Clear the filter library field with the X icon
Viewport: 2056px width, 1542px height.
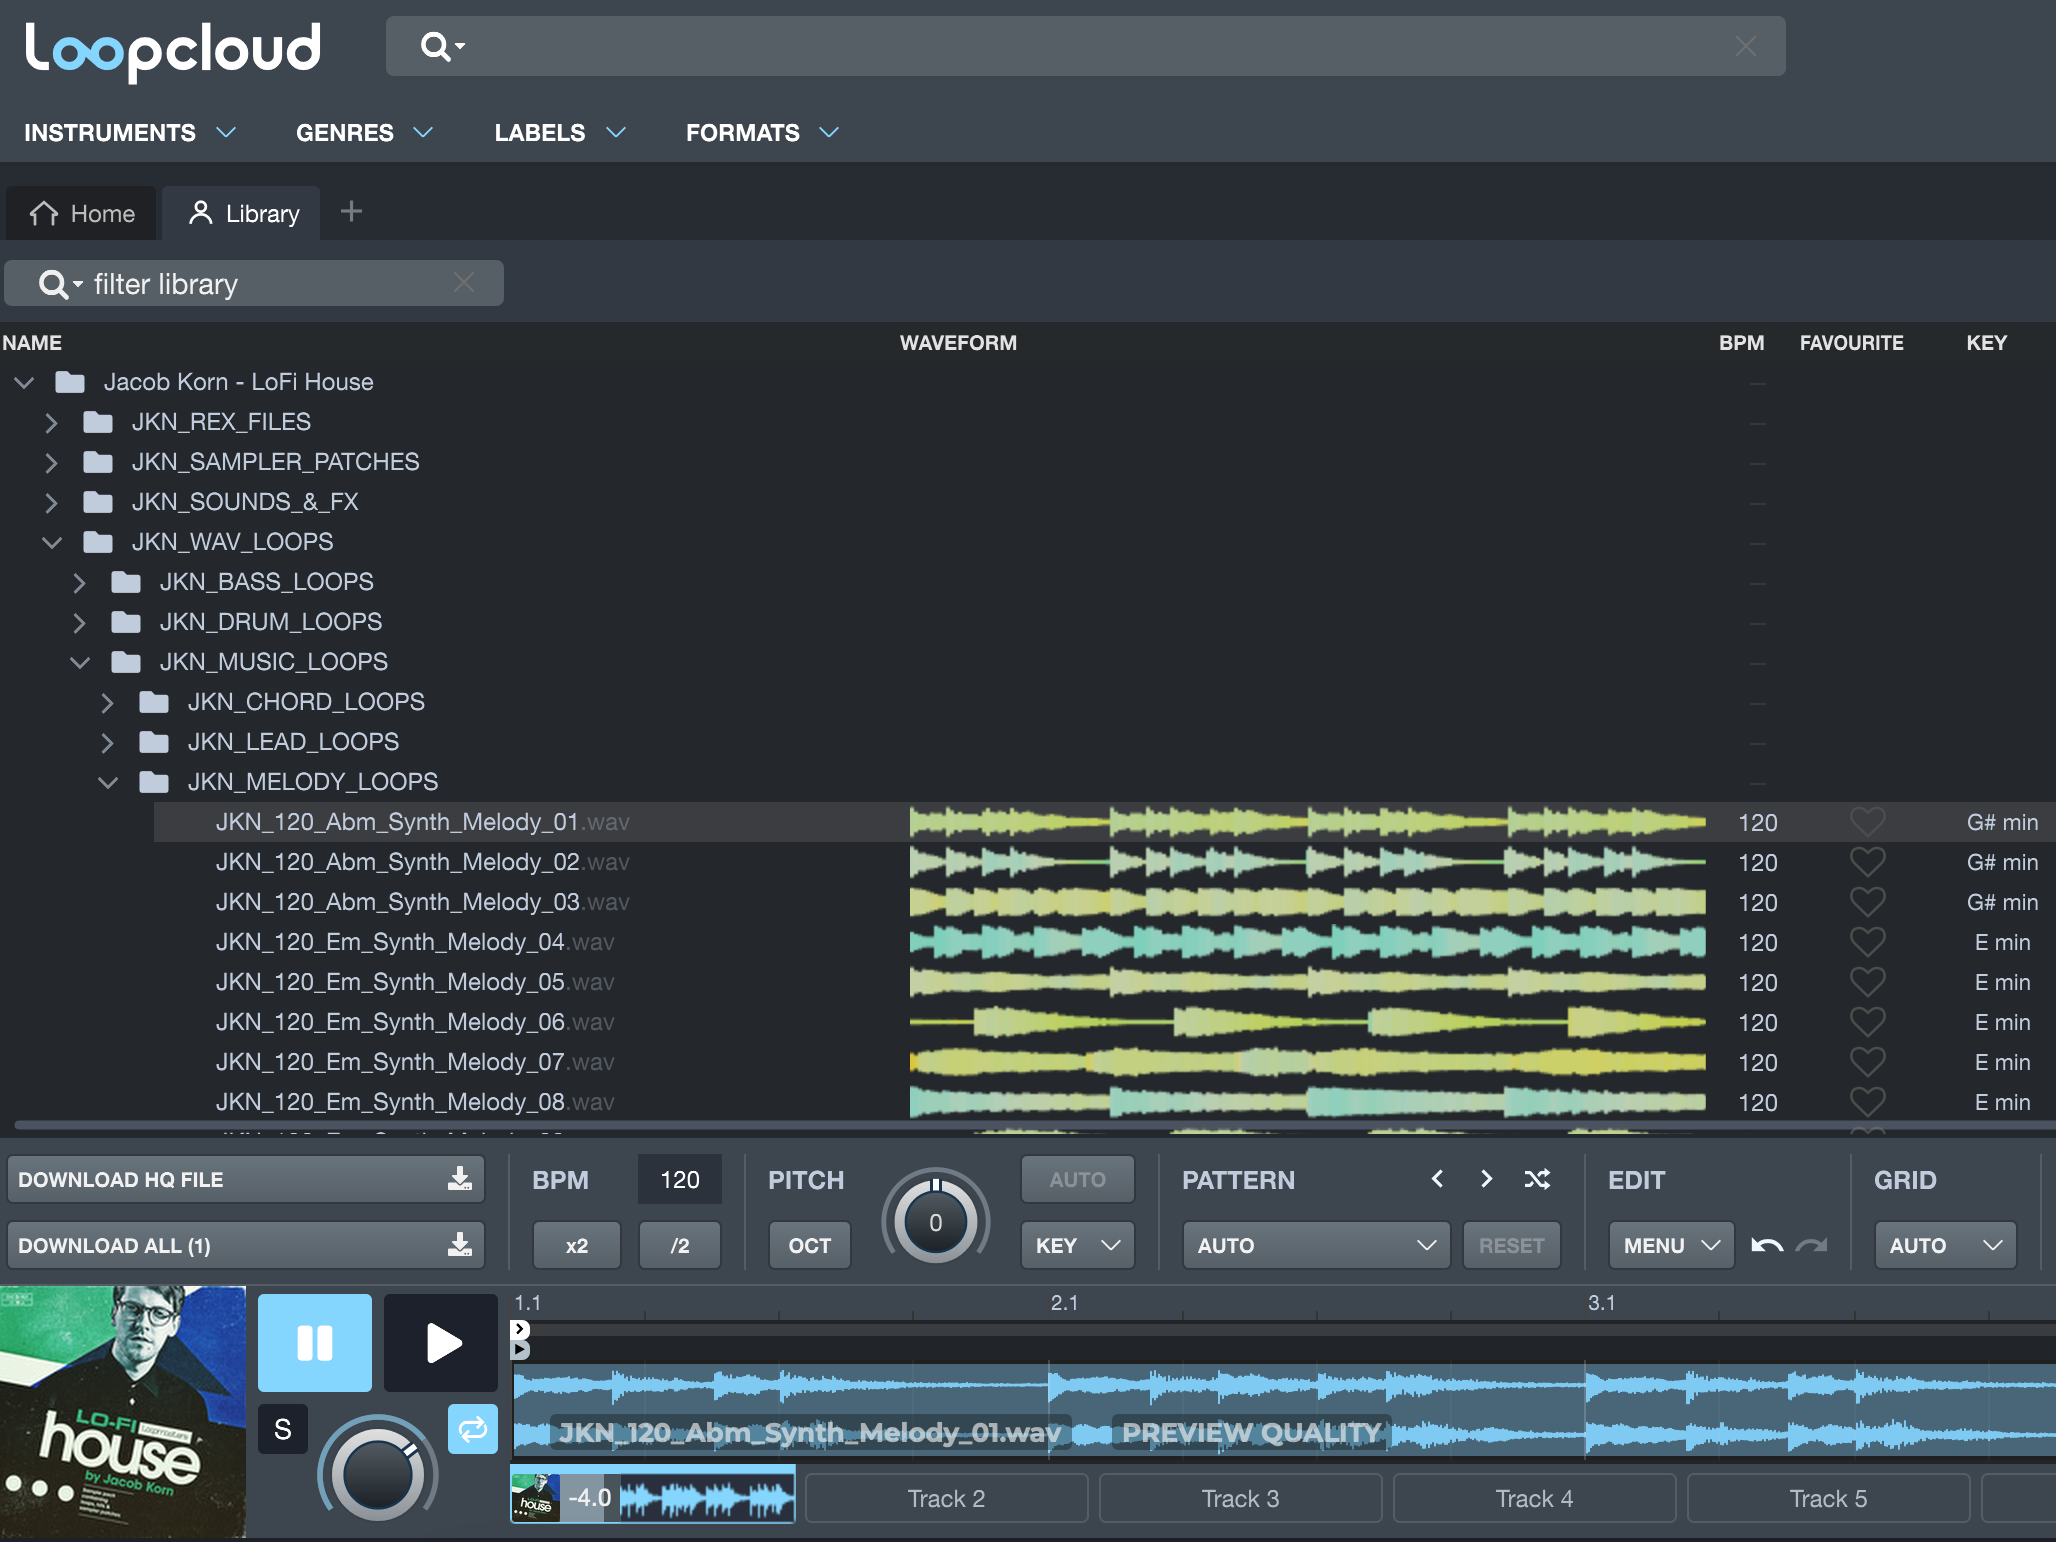[465, 283]
